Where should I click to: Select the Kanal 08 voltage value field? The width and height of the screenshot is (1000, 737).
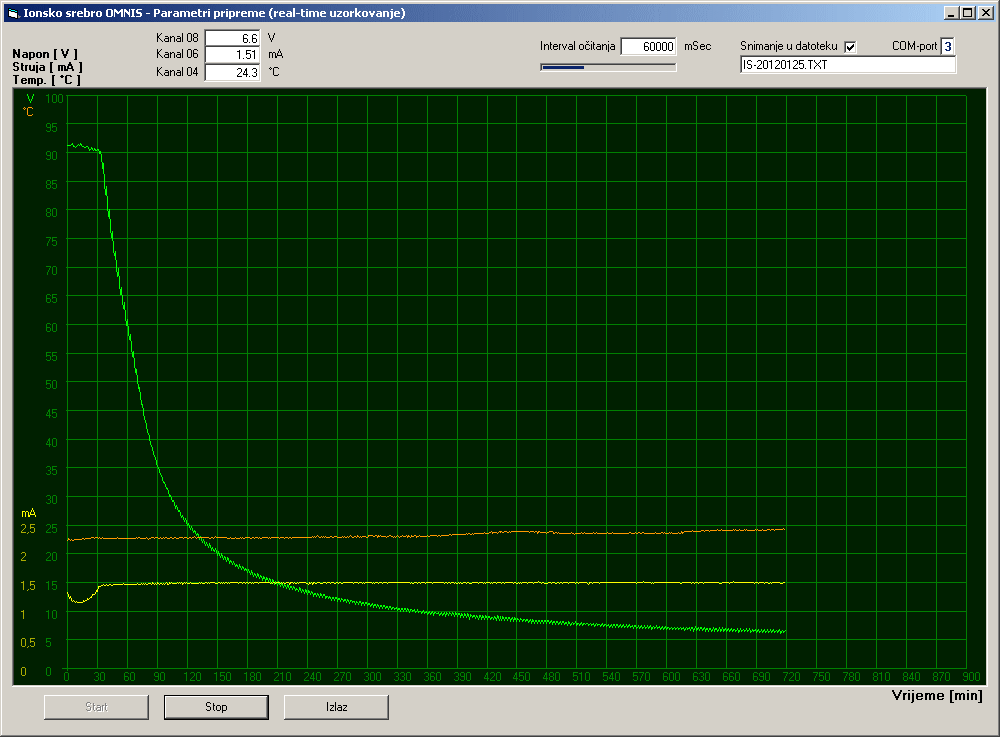tap(232, 38)
